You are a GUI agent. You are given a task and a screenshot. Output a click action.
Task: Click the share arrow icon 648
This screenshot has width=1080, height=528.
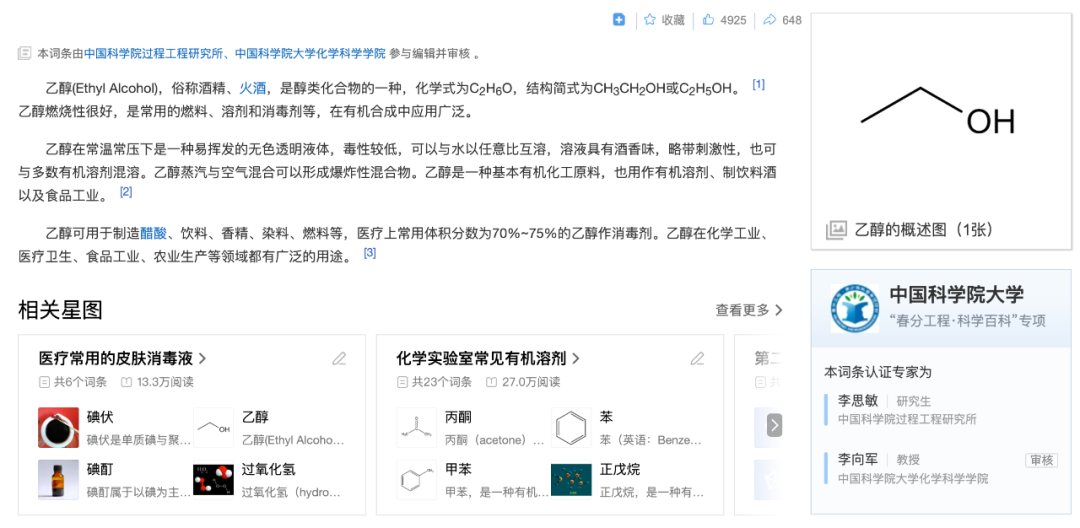pos(770,20)
